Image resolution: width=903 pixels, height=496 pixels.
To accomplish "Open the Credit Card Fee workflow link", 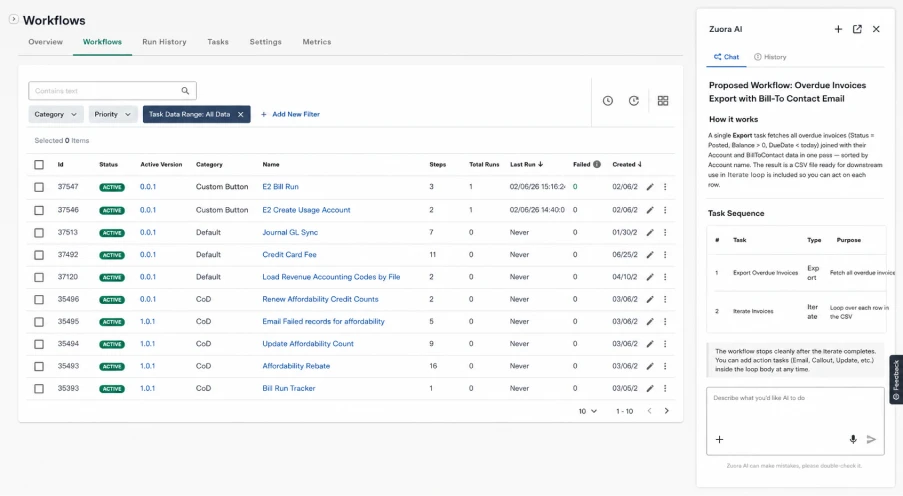I will coord(289,255).
